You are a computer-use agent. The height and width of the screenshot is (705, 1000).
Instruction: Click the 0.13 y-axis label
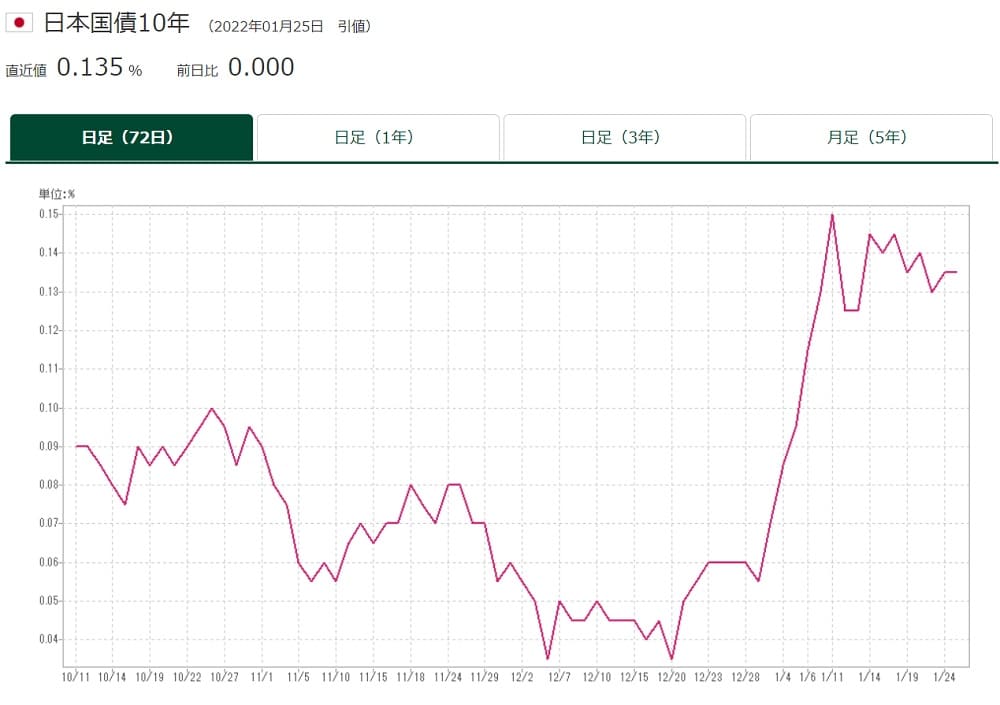point(49,292)
